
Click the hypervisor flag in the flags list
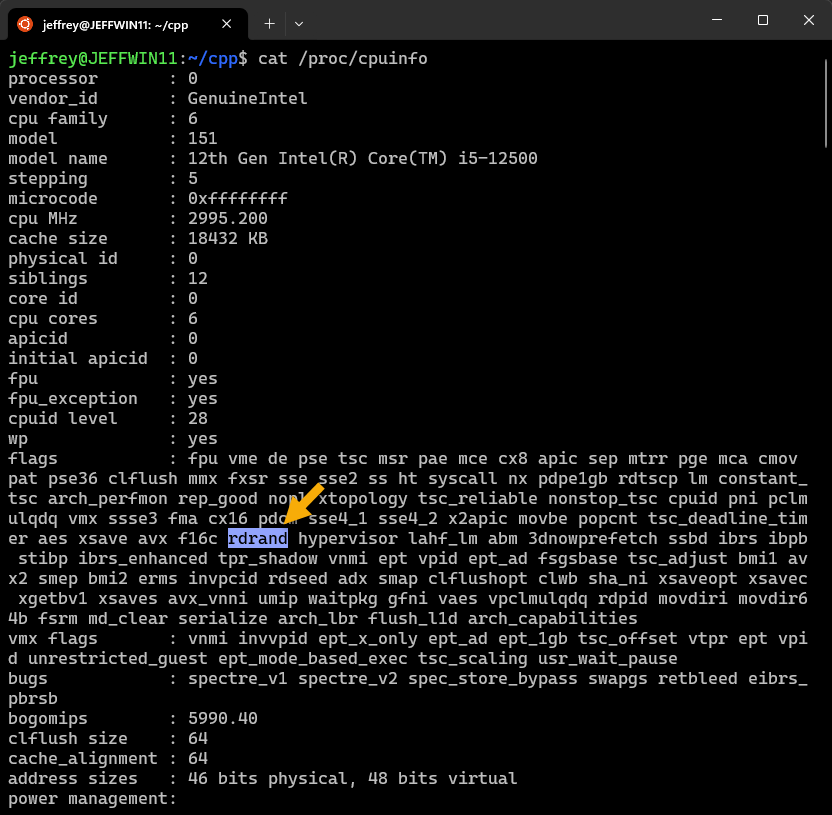pos(342,539)
